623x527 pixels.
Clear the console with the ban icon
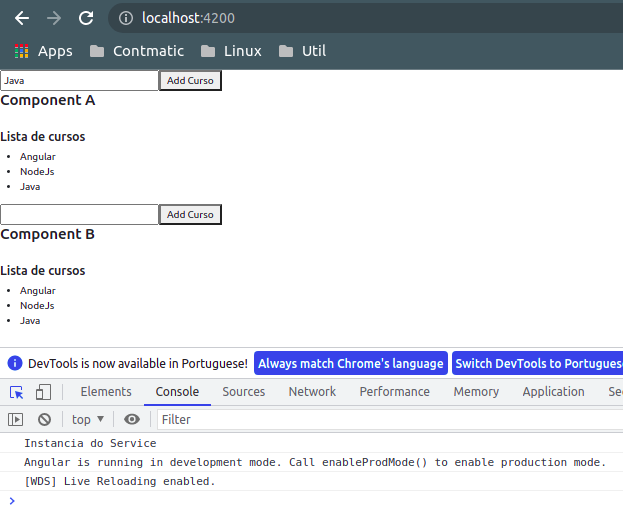pos(44,419)
